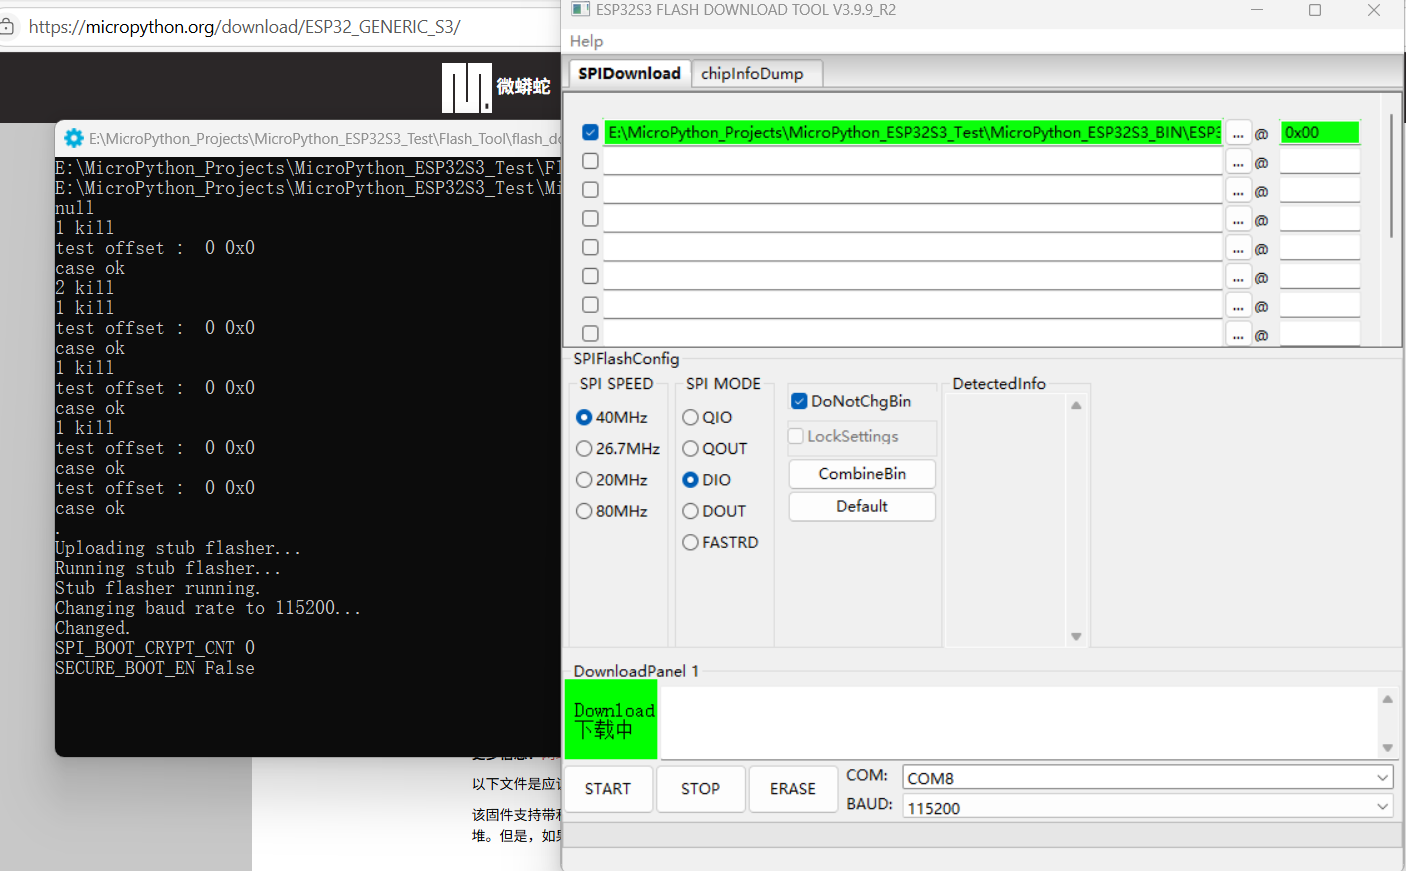This screenshot has width=1406, height=871.
Task: Click the green 0x00 address field
Action: pos(1320,132)
